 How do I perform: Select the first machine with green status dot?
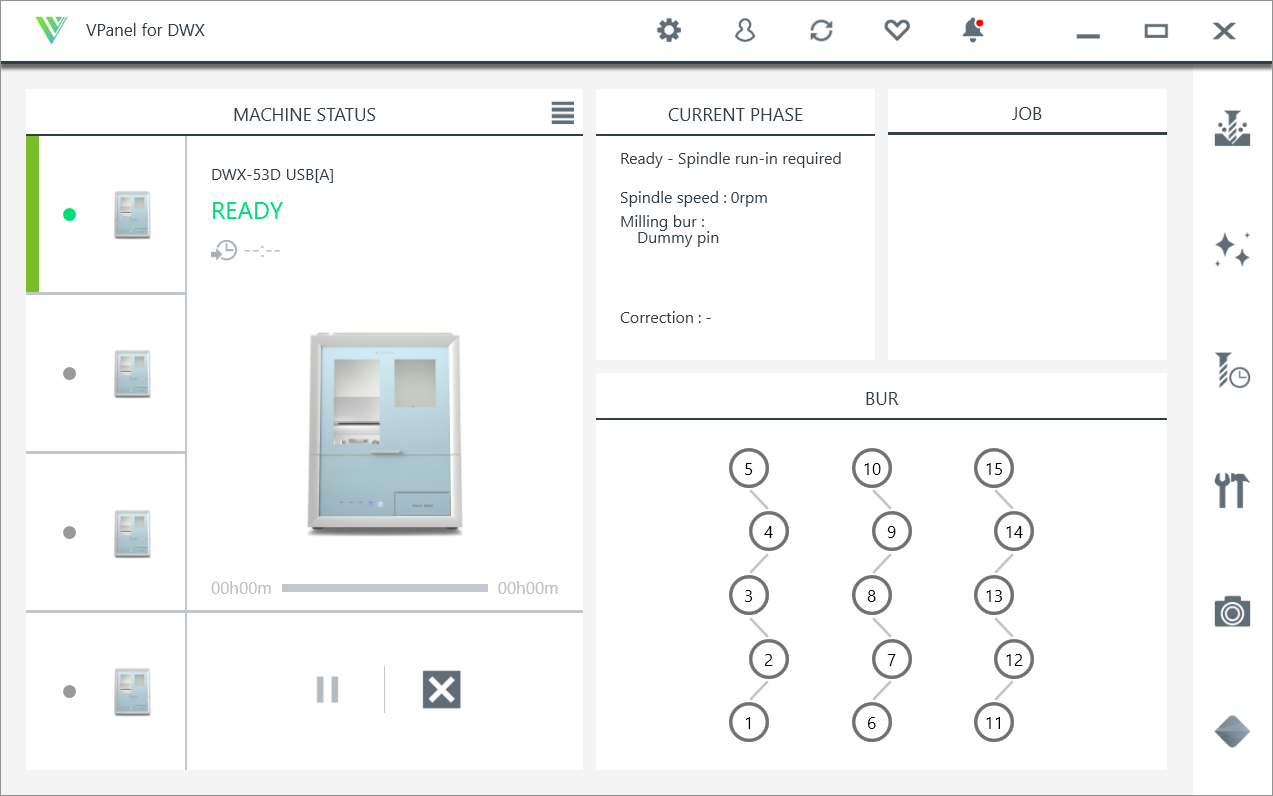tap(106, 214)
